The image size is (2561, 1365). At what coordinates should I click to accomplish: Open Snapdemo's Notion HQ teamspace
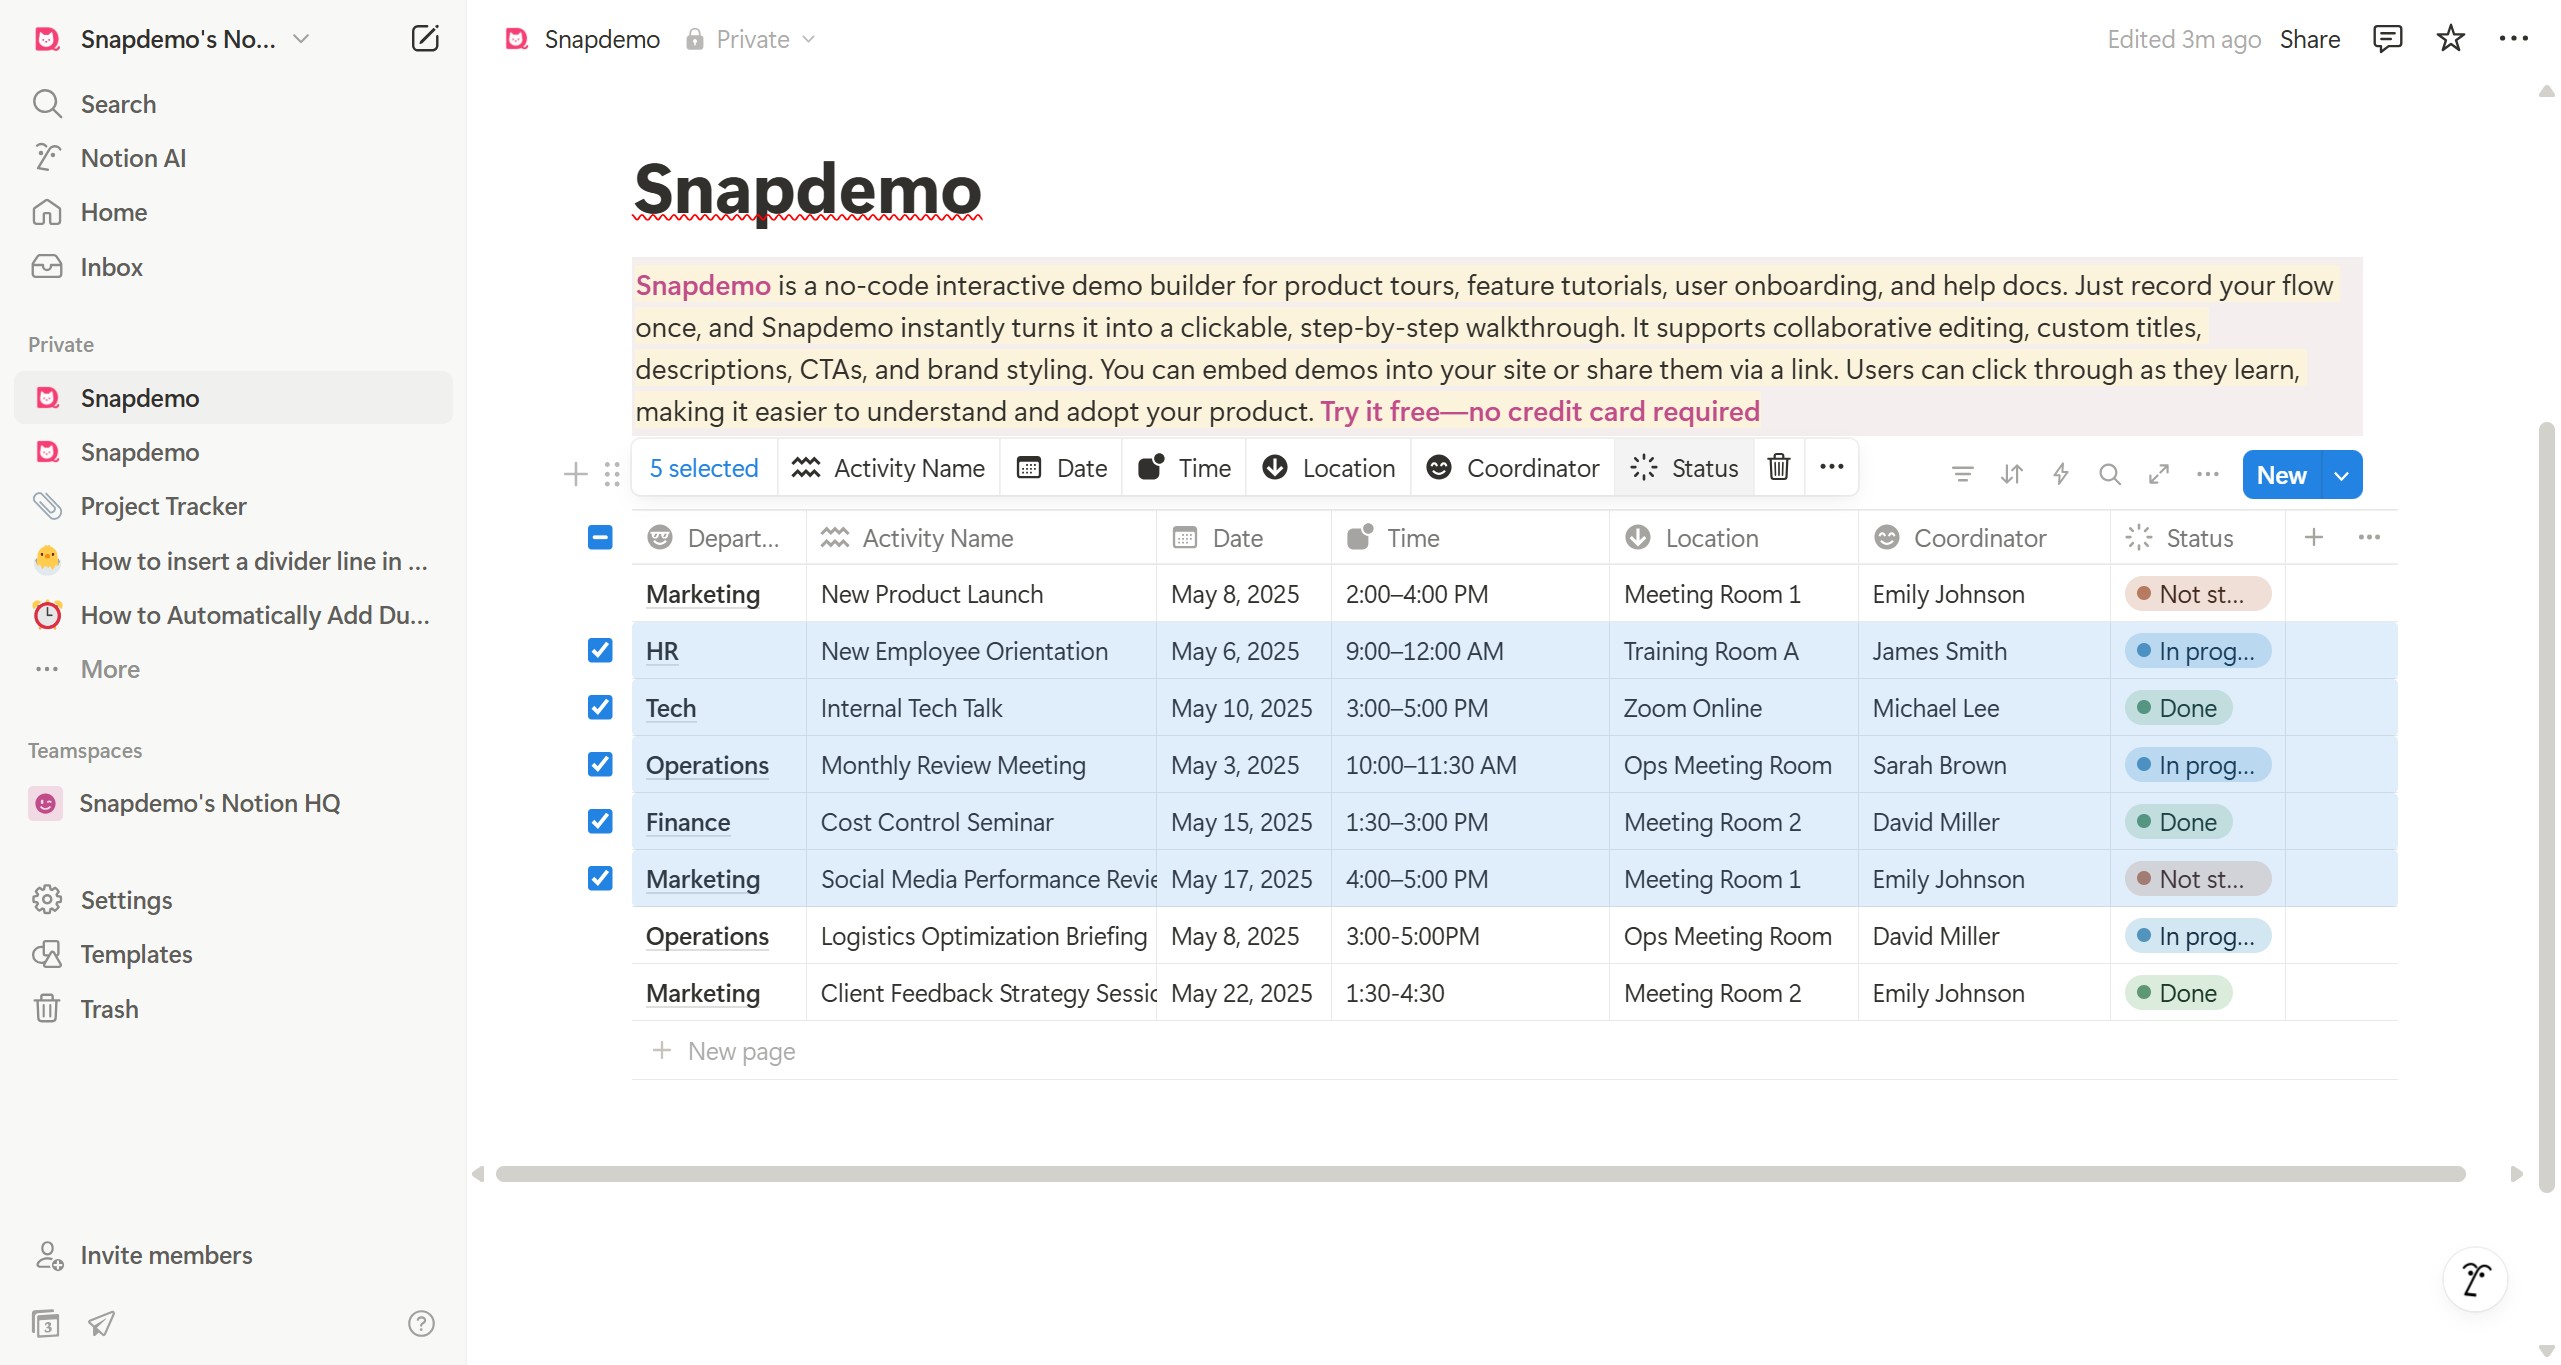[x=233, y=803]
